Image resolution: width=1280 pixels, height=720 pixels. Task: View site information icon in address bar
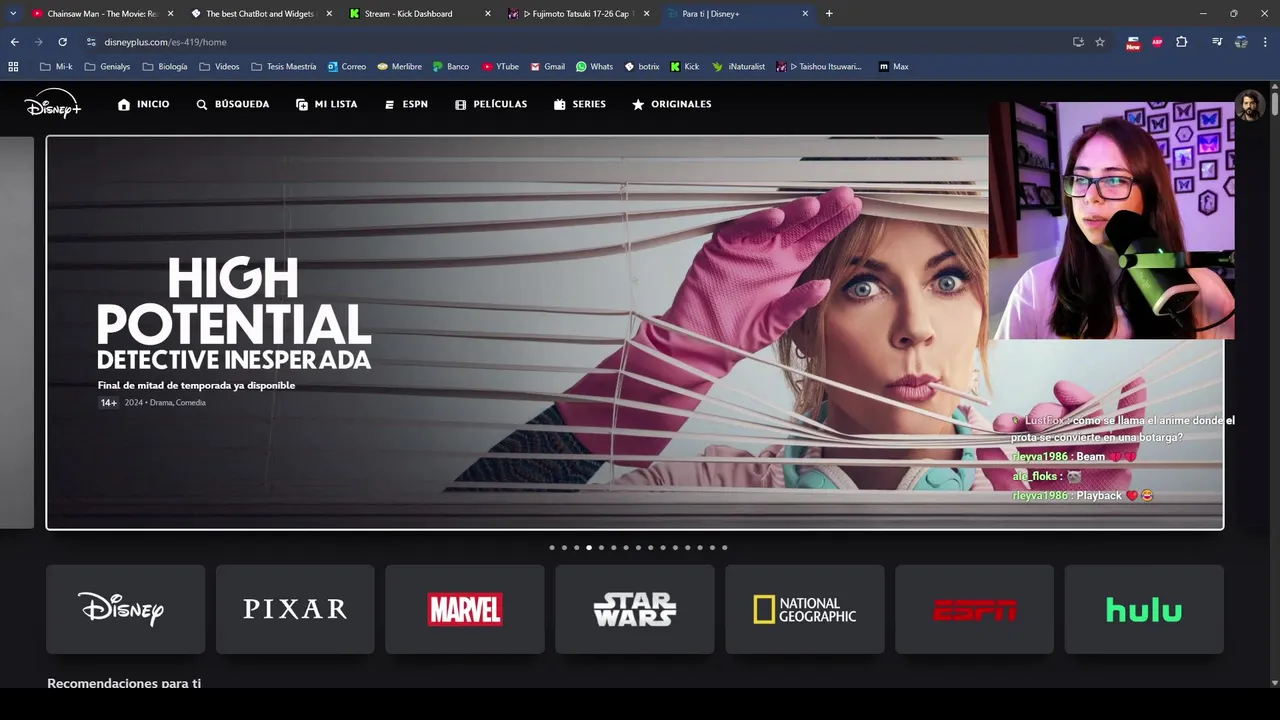pos(91,42)
